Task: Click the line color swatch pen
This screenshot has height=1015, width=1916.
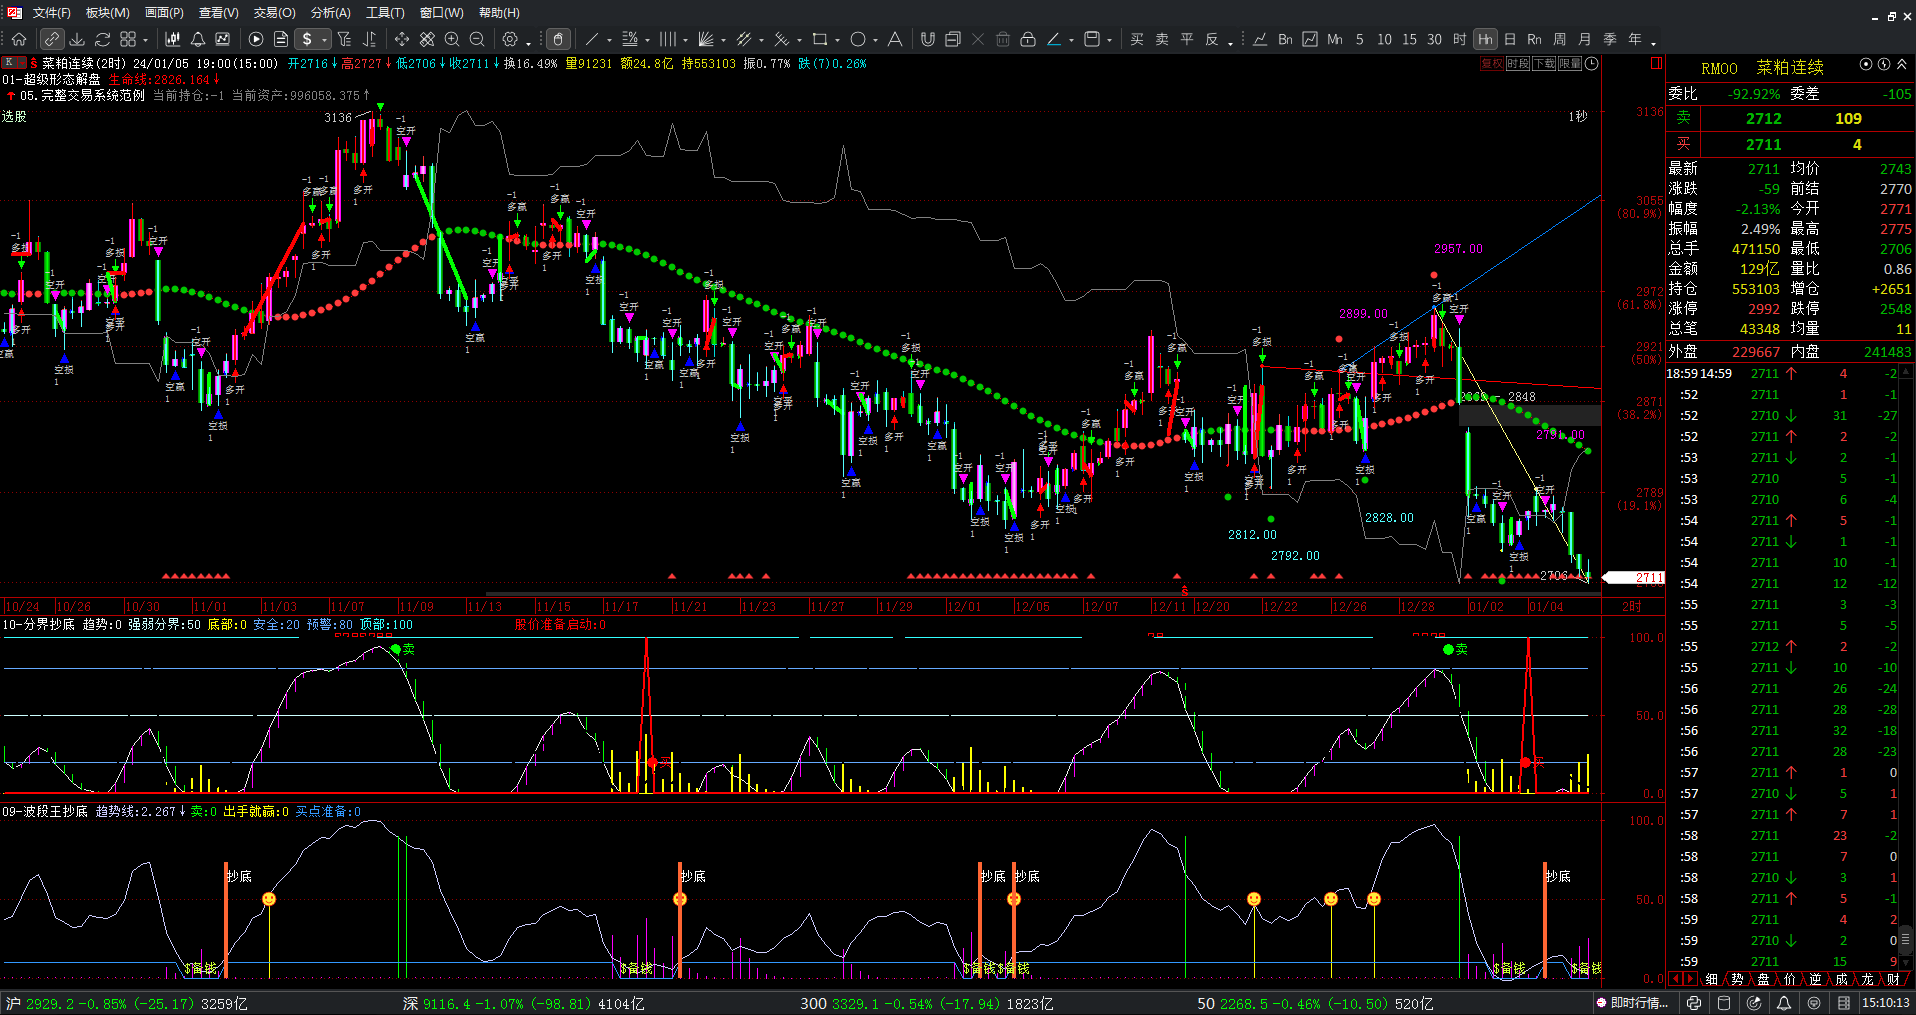Action: click(1053, 39)
